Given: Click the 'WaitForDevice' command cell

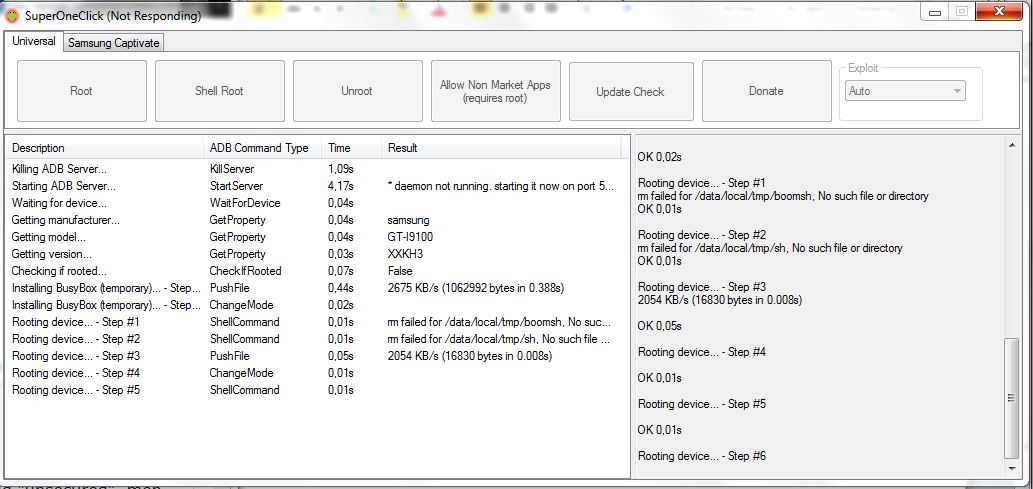Looking at the screenshot, I should 244,203.
